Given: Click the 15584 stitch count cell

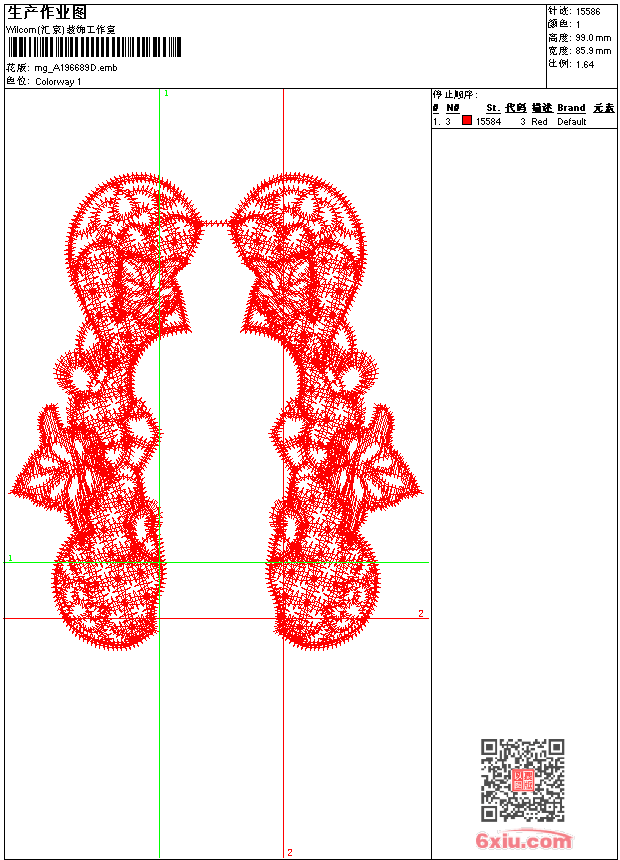Looking at the screenshot, I should pos(488,122).
